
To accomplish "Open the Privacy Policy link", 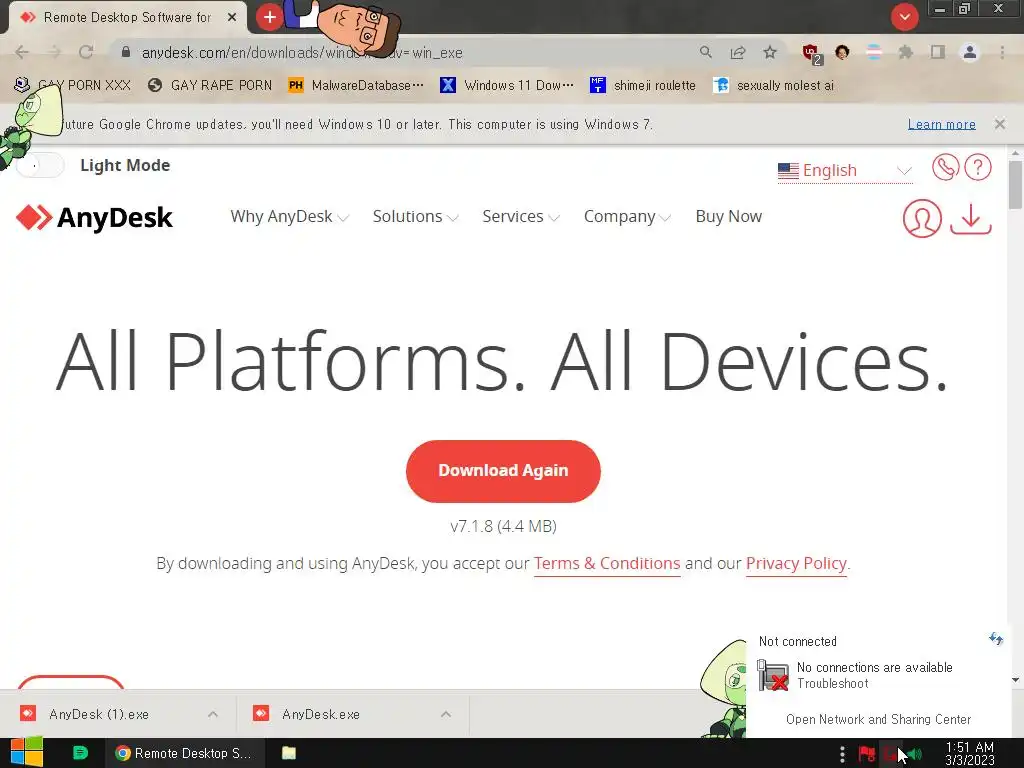I will [x=796, y=564].
